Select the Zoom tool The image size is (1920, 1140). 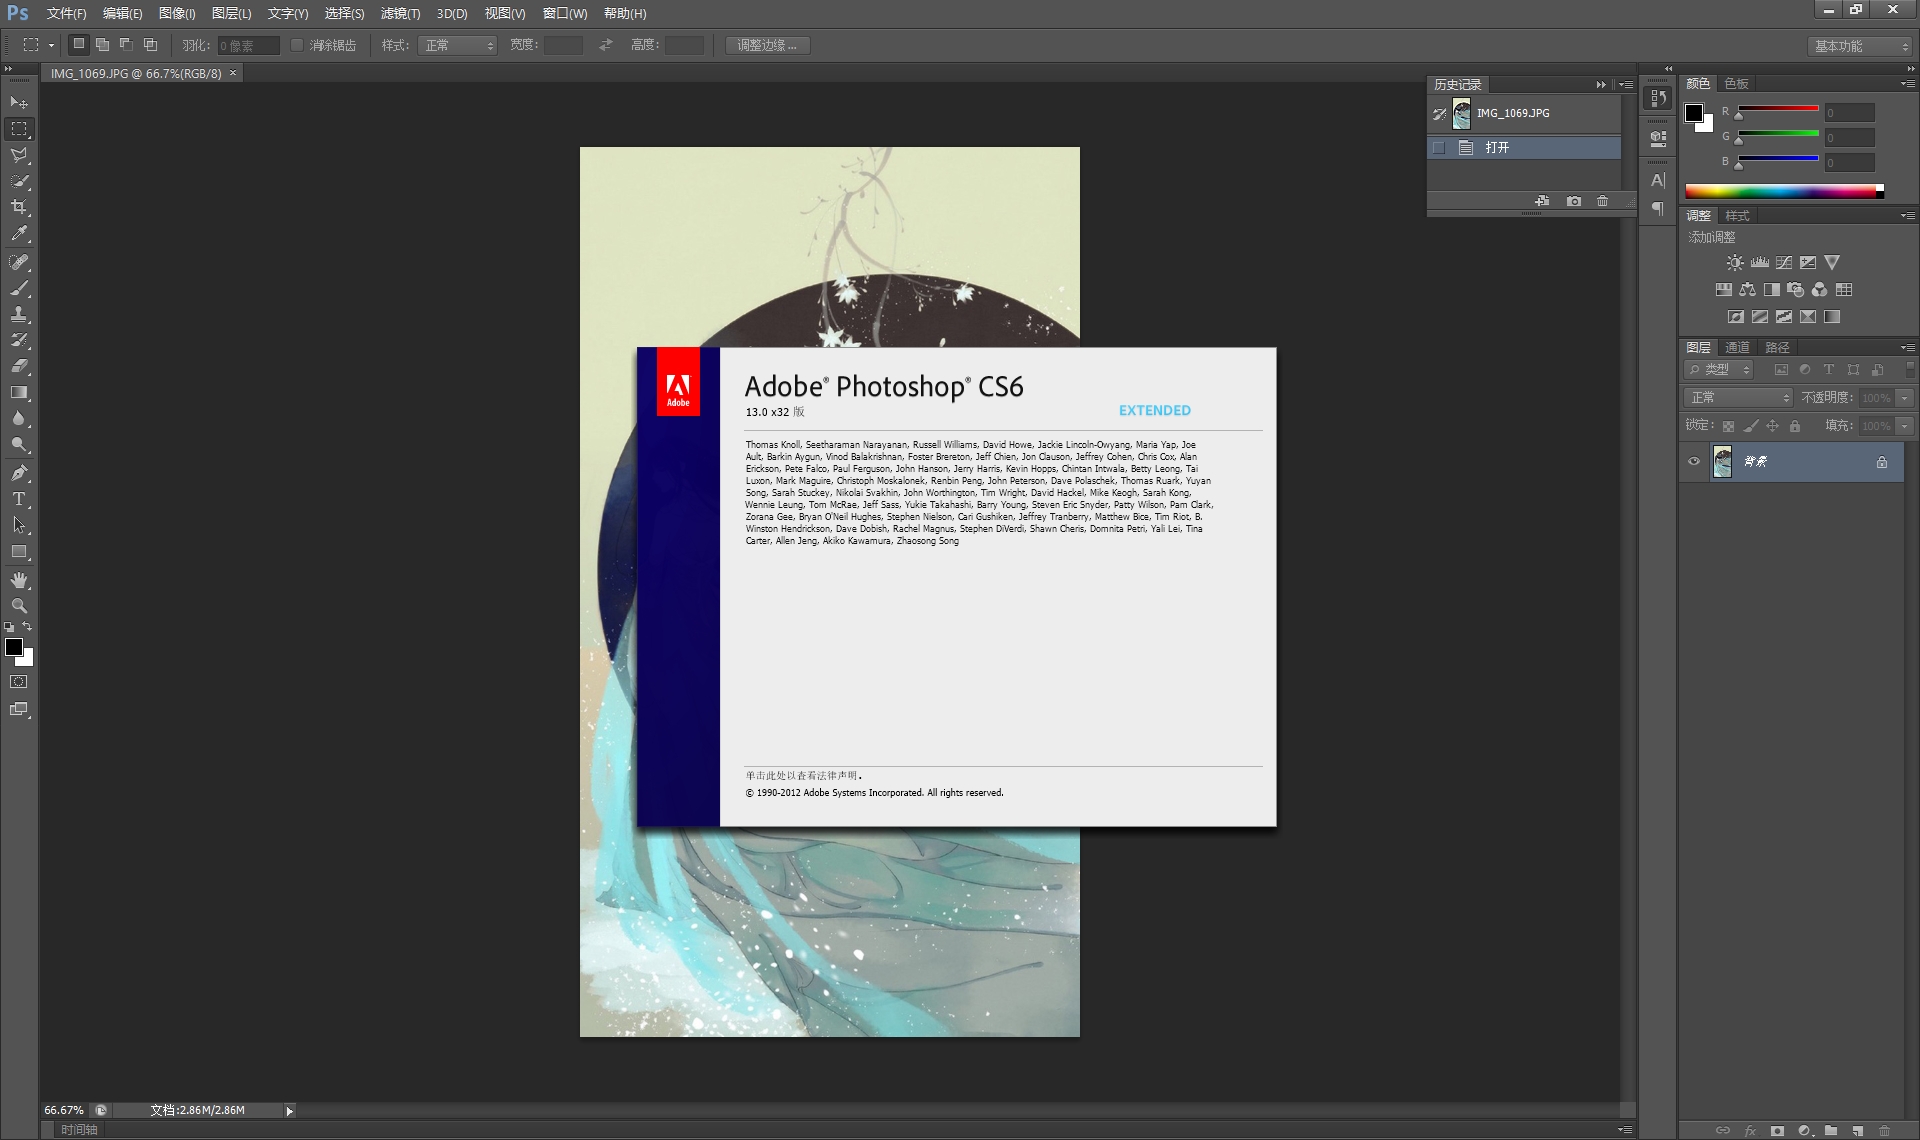19,606
